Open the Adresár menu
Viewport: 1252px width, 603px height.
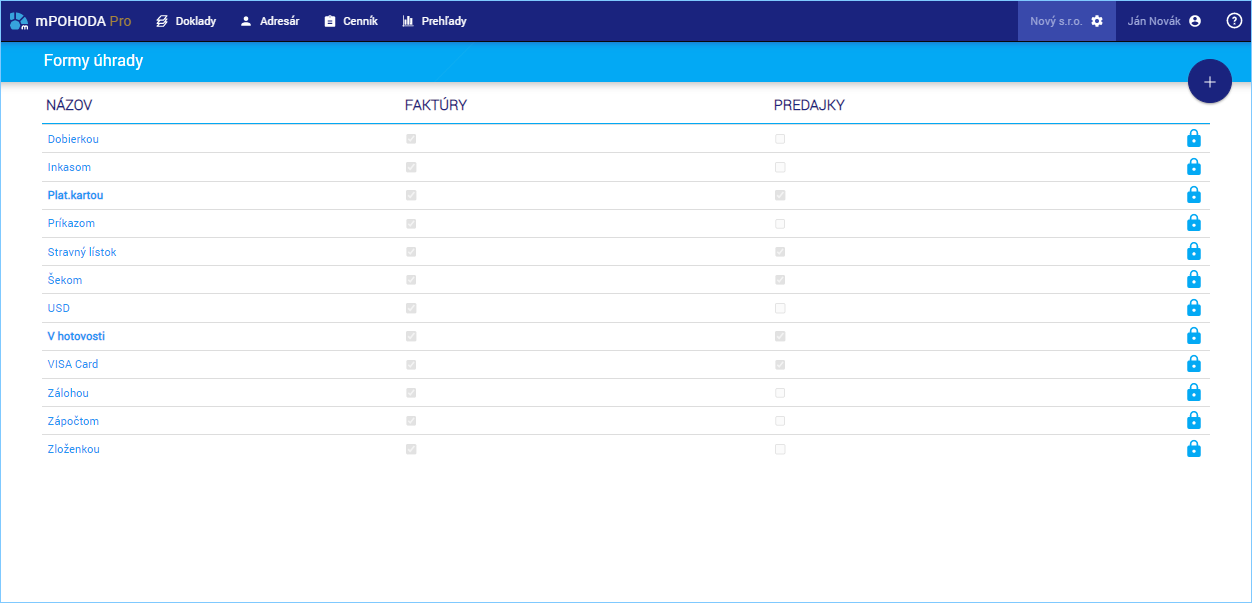(x=270, y=21)
